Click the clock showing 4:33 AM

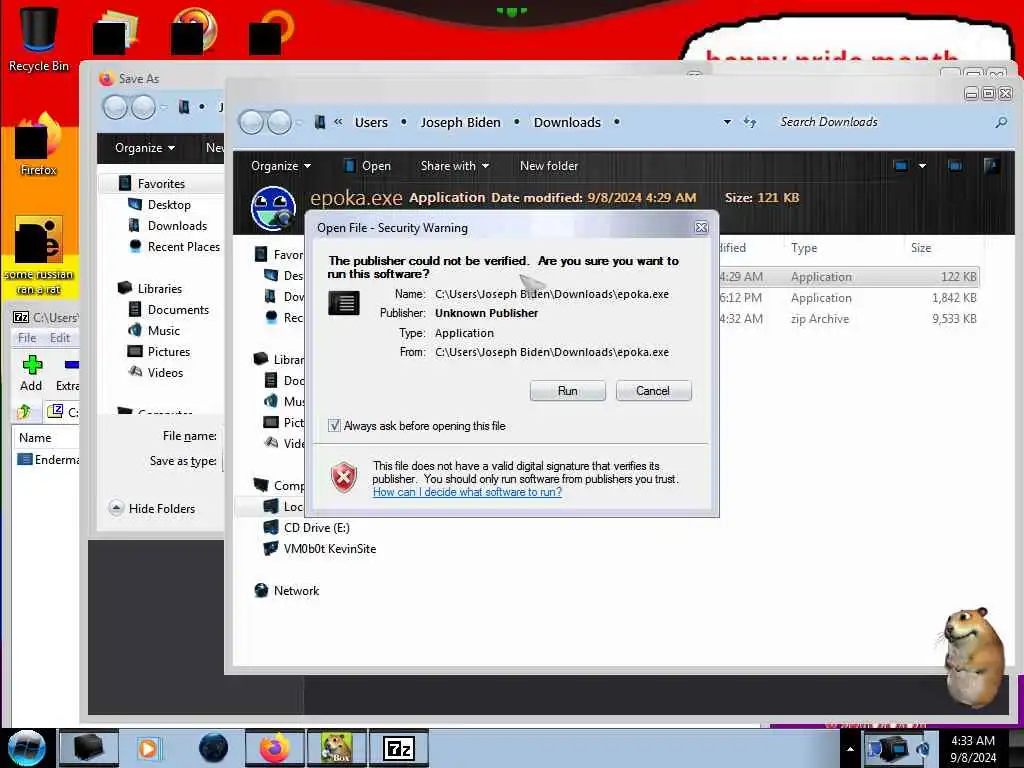(x=973, y=749)
